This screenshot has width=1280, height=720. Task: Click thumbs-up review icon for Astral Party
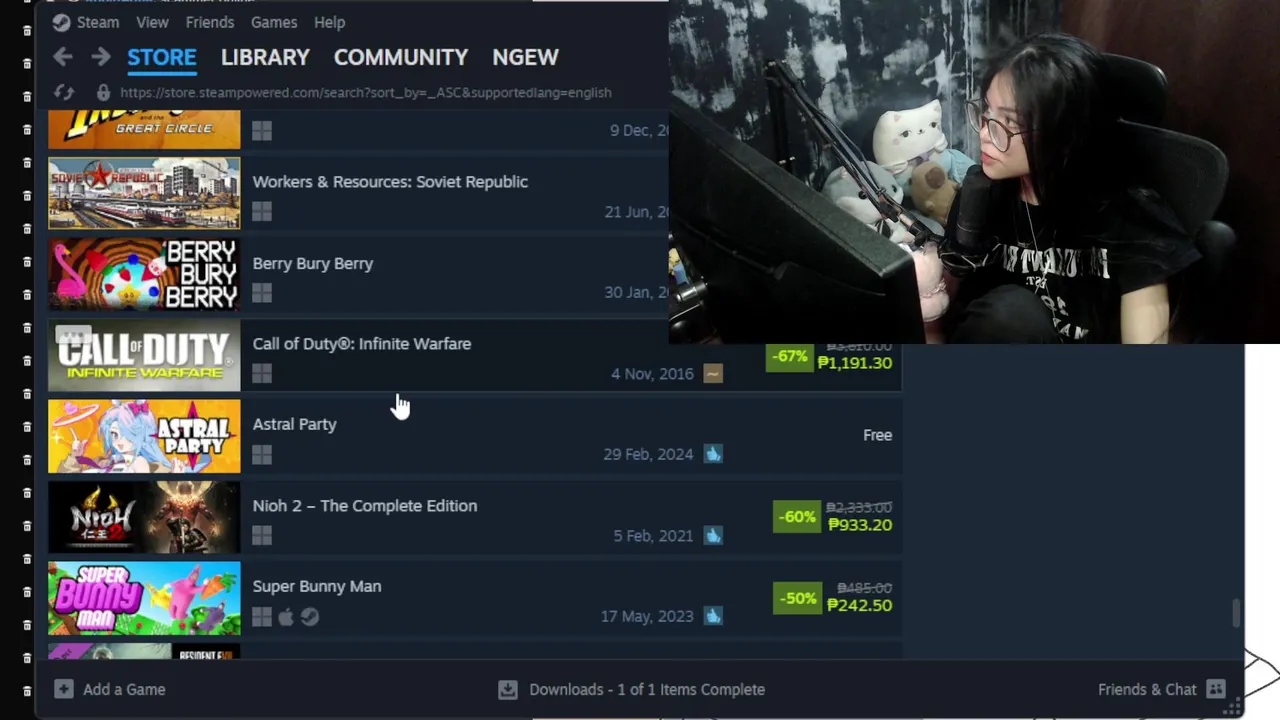[x=713, y=454]
